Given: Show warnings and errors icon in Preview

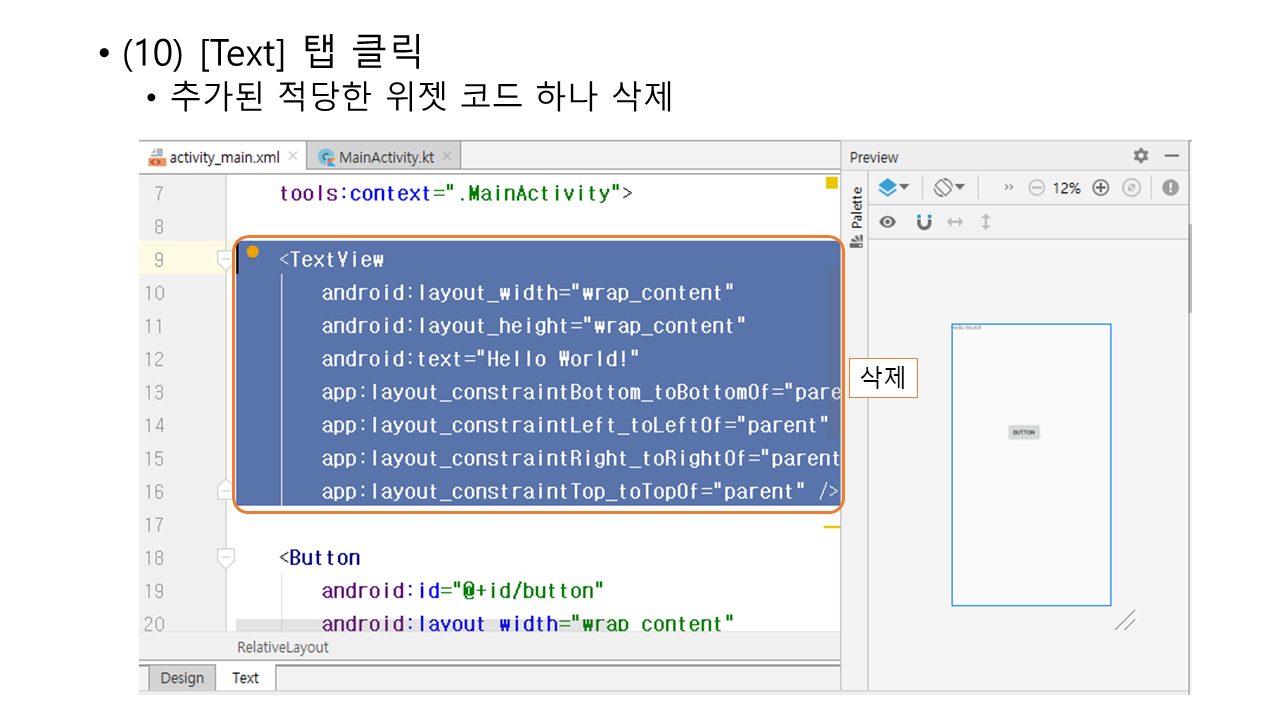Looking at the screenshot, I should tap(1170, 188).
